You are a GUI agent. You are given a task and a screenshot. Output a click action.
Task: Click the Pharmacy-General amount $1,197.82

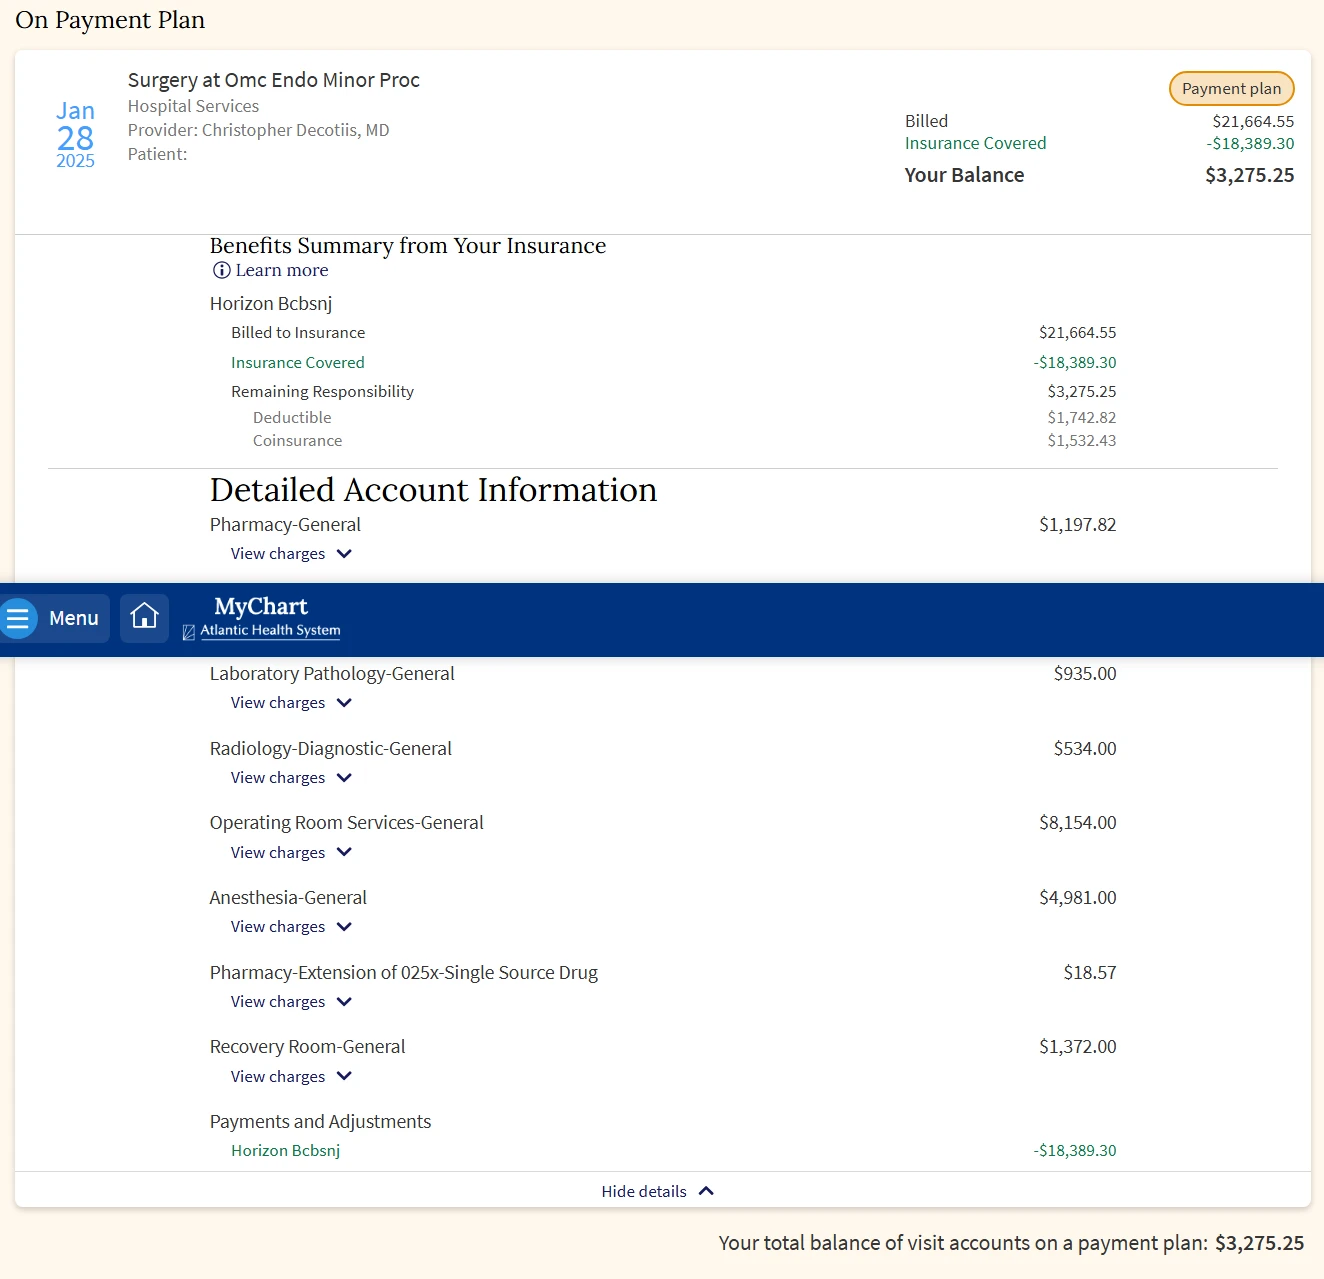(x=1078, y=525)
